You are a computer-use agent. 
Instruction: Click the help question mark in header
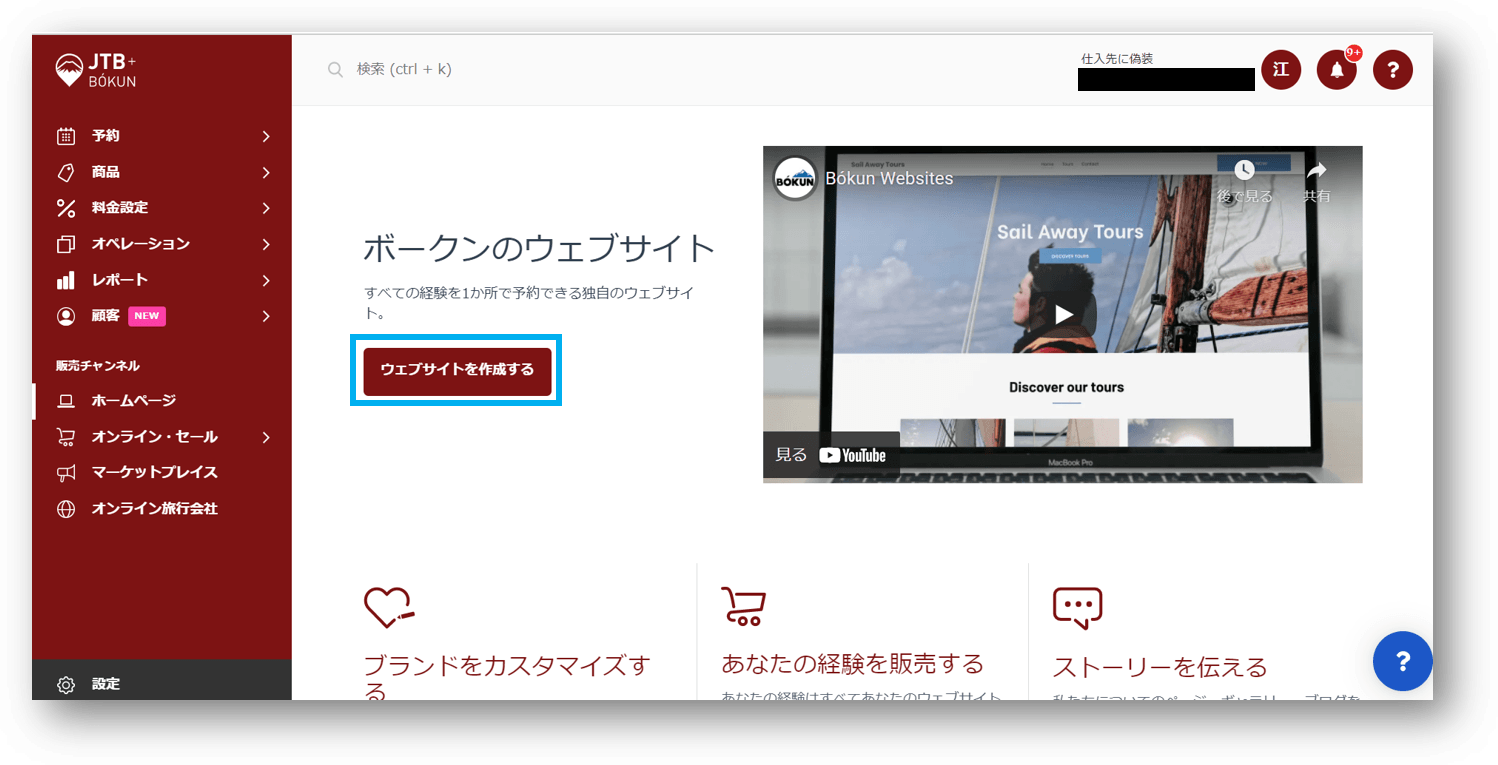tap(1392, 70)
